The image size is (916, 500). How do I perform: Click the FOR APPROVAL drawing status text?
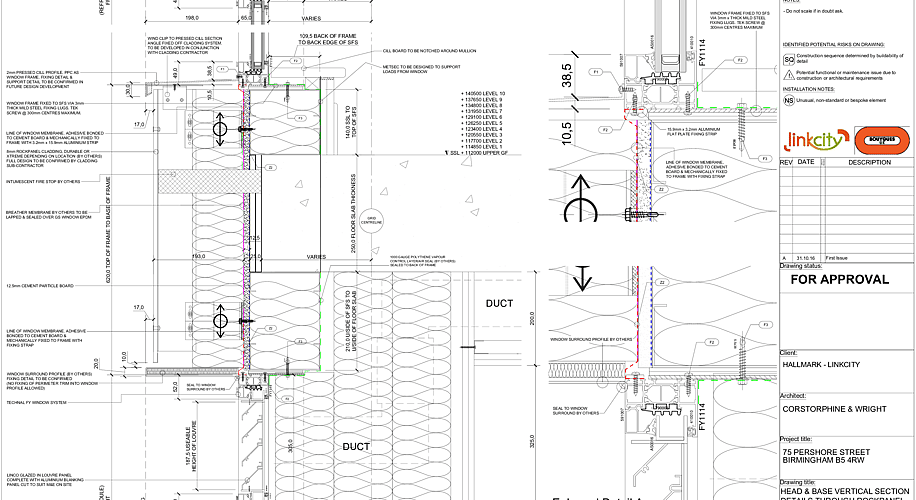point(839,280)
